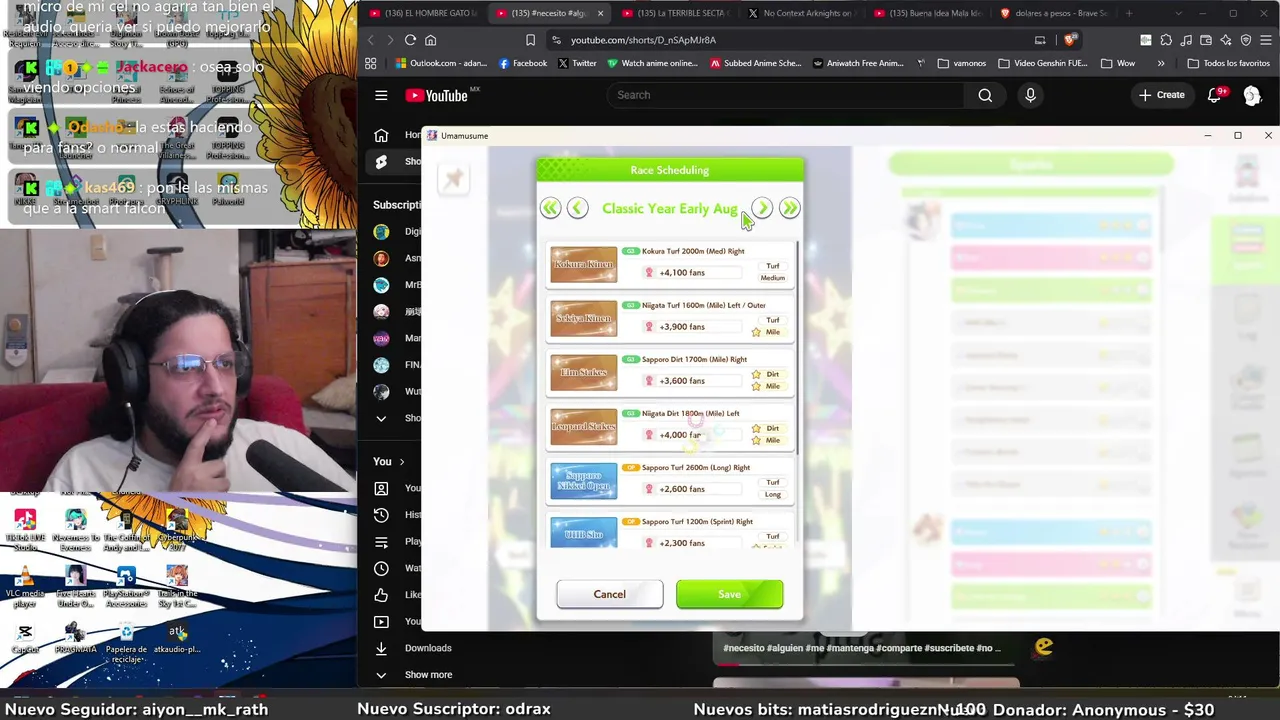Viewport: 1280px width, 720px height.
Task: Open Liked videos thumbs-up icon in sidebar
Action: pos(381,595)
